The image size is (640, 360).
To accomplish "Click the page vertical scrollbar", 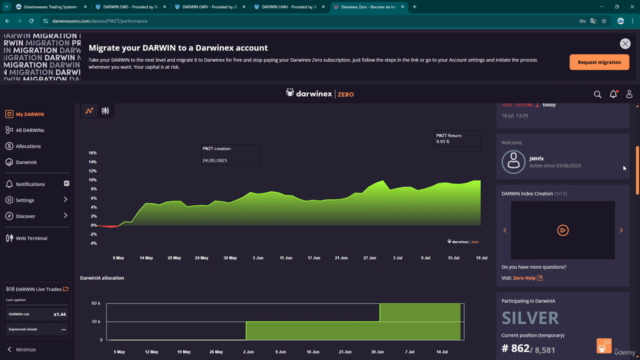I will [637, 170].
